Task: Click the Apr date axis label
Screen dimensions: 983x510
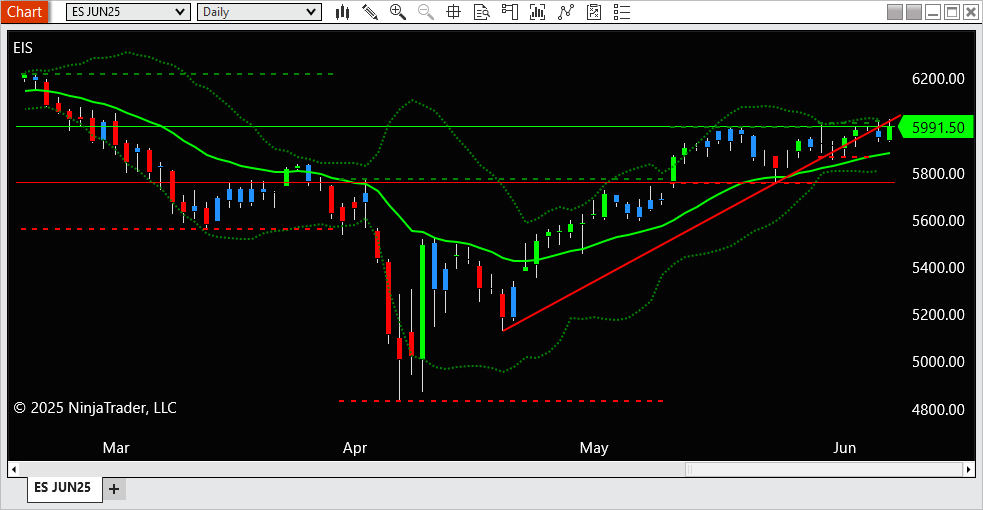Action: pyautogui.click(x=355, y=448)
